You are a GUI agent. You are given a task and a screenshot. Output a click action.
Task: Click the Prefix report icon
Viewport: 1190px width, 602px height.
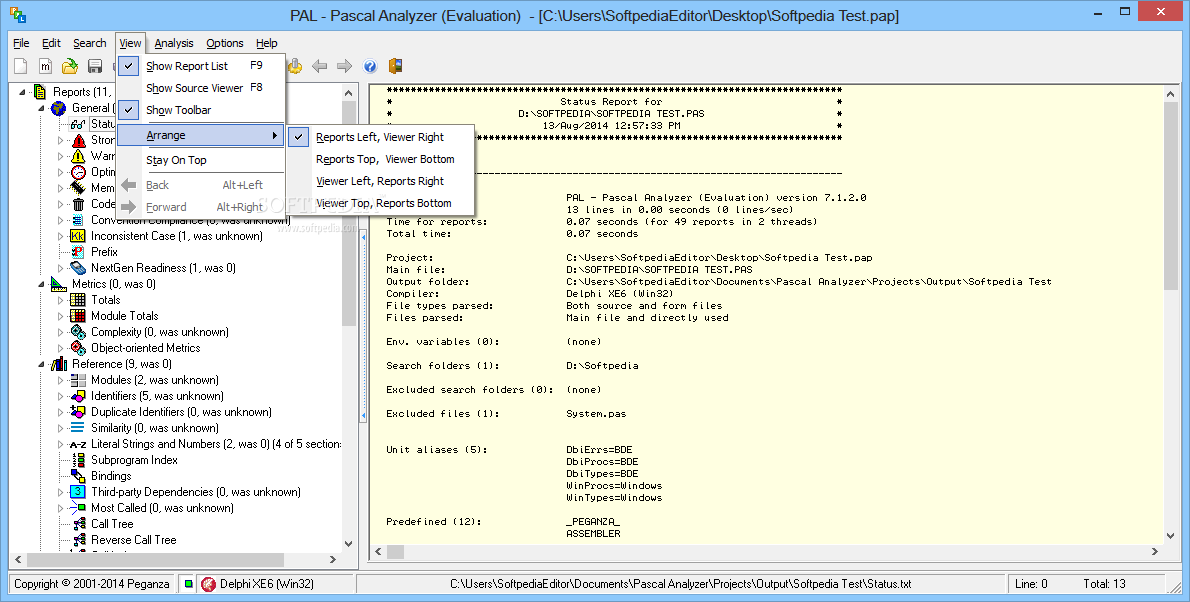(78, 252)
